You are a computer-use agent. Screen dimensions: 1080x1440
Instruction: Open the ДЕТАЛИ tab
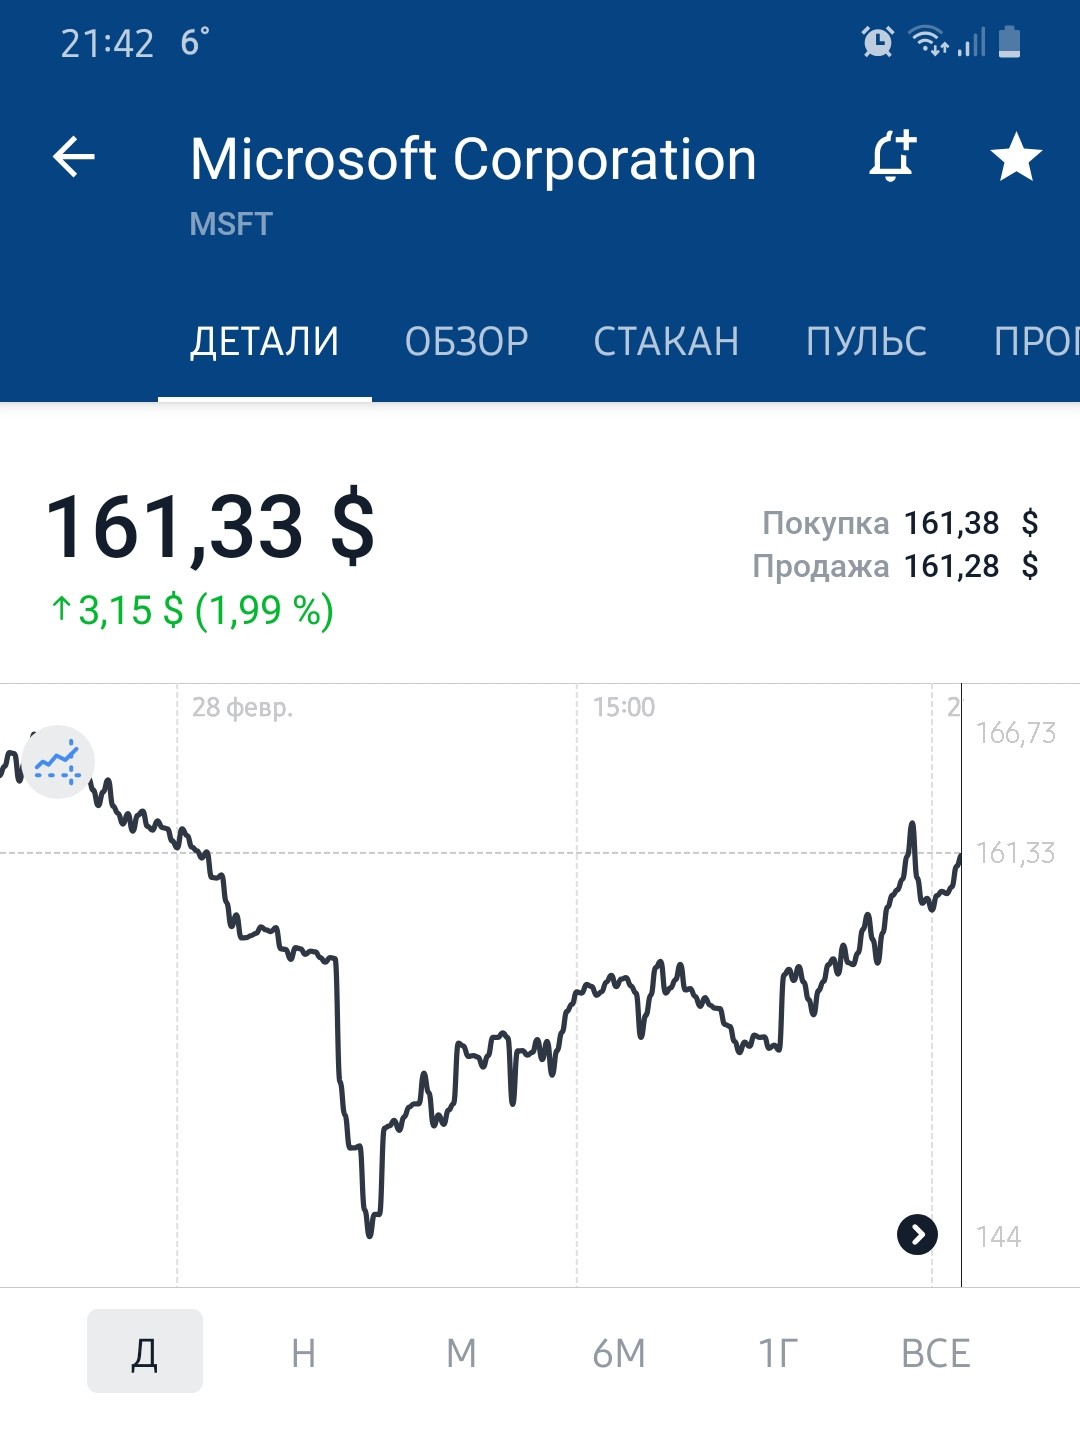click(265, 342)
